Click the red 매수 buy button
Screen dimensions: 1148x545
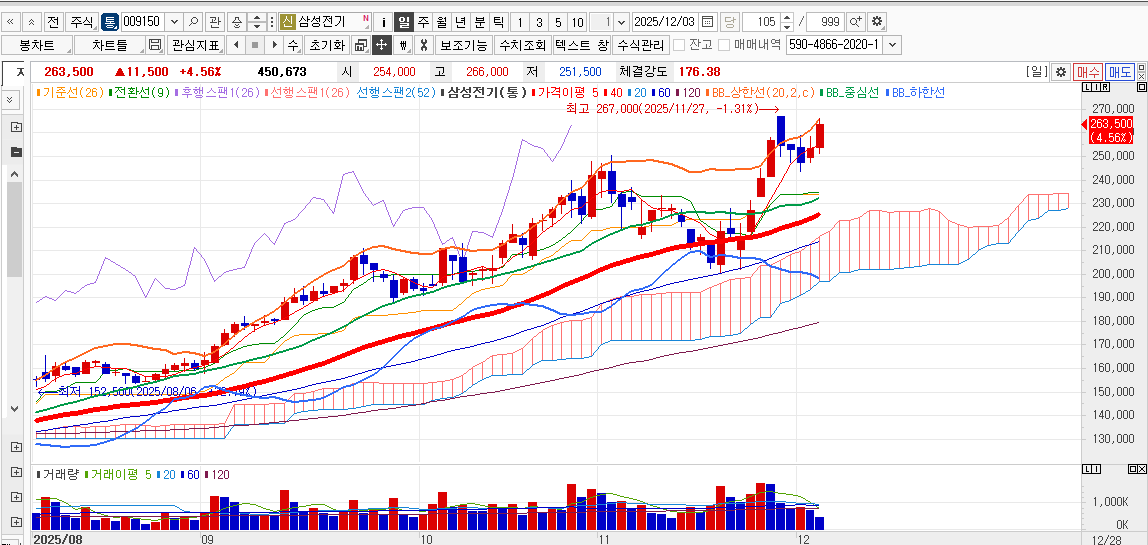point(1087,72)
